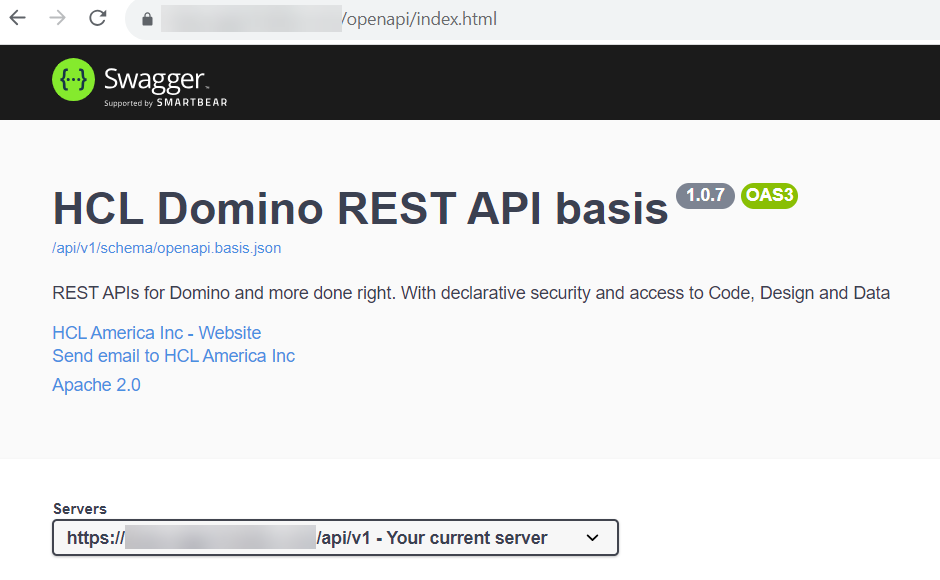This screenshot has width=940, height=580.
Task: Click the padlock site info icon
Action: point(147,20)
